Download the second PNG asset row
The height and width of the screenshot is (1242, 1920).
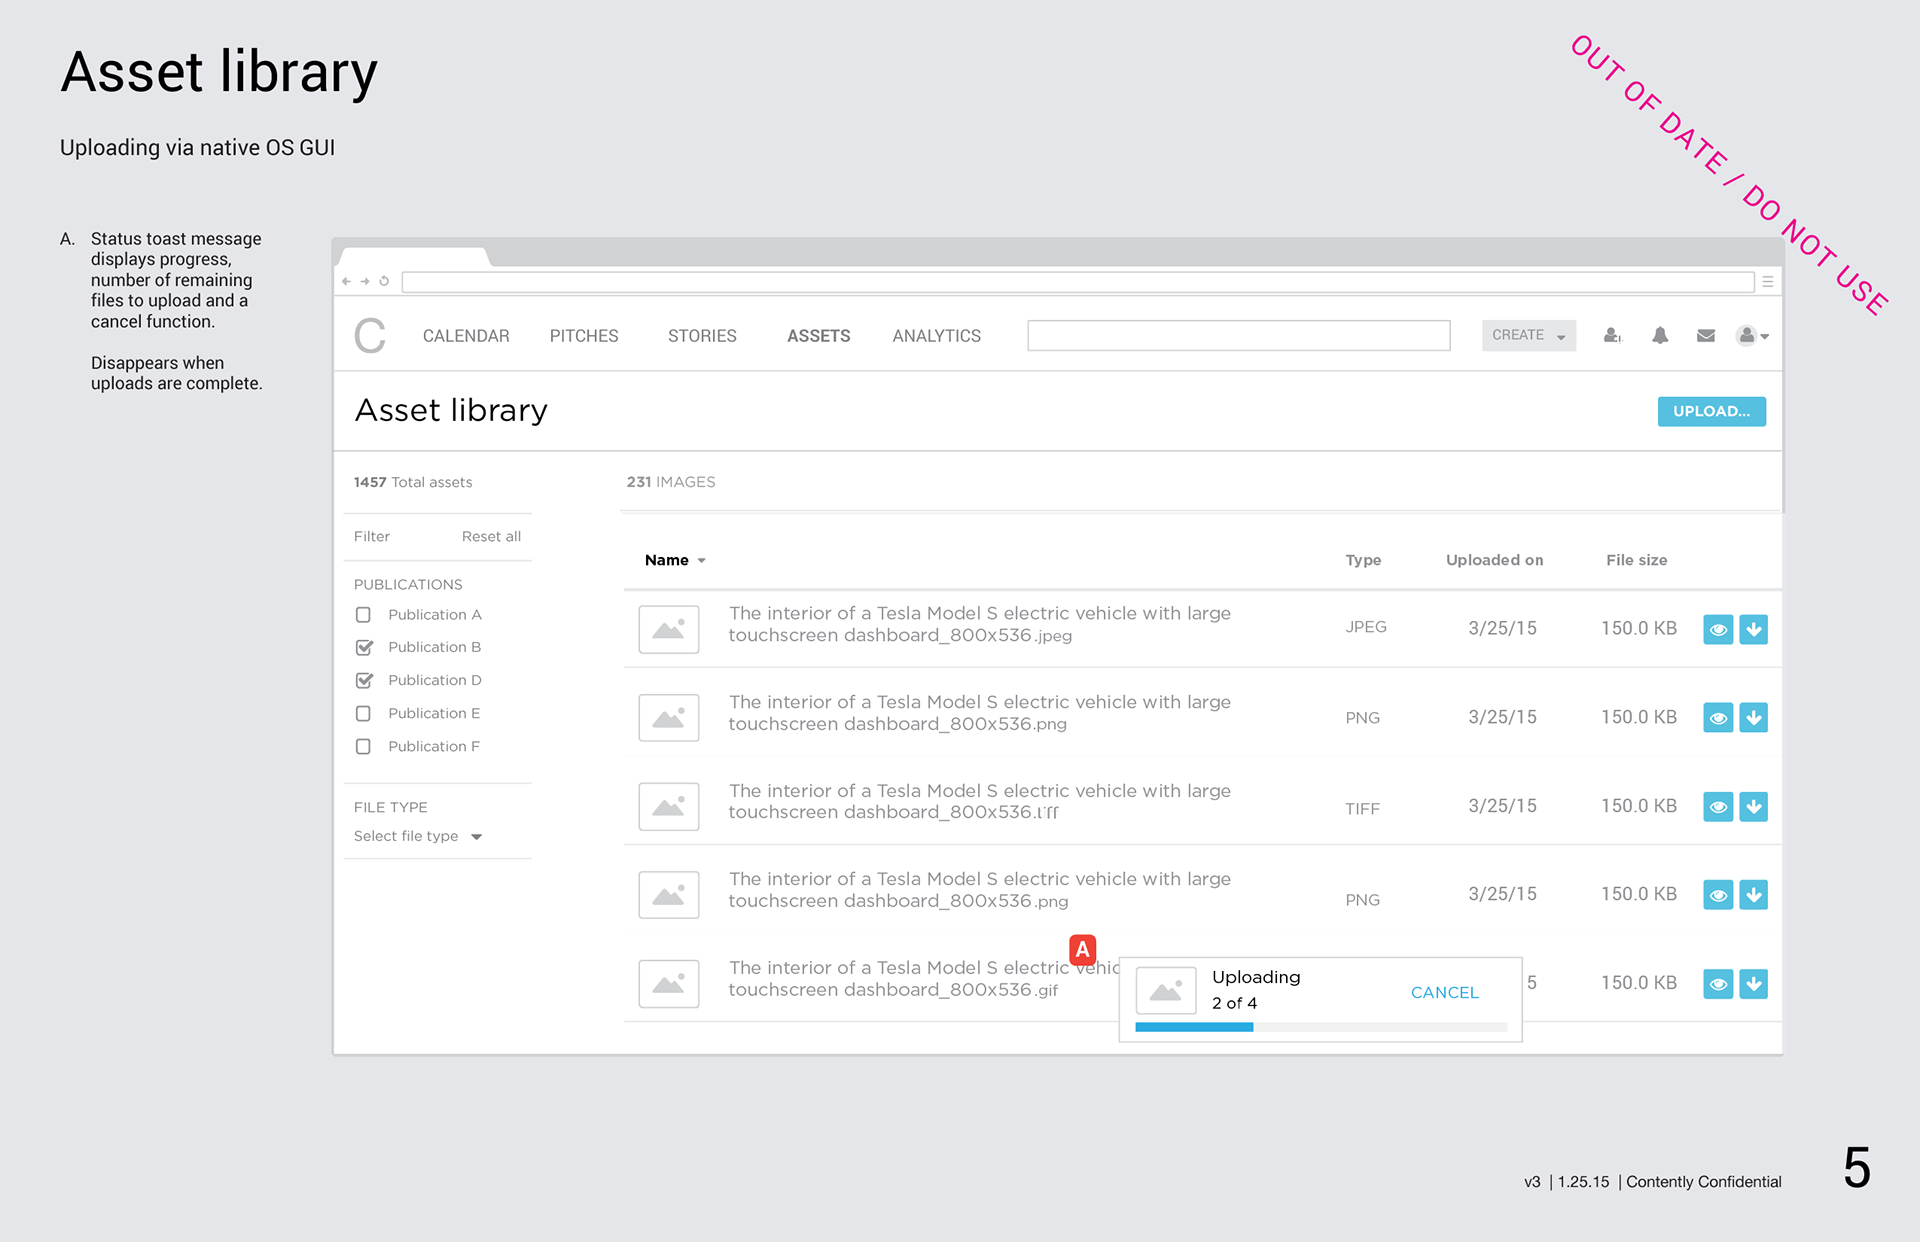[x=1753, y=895]
